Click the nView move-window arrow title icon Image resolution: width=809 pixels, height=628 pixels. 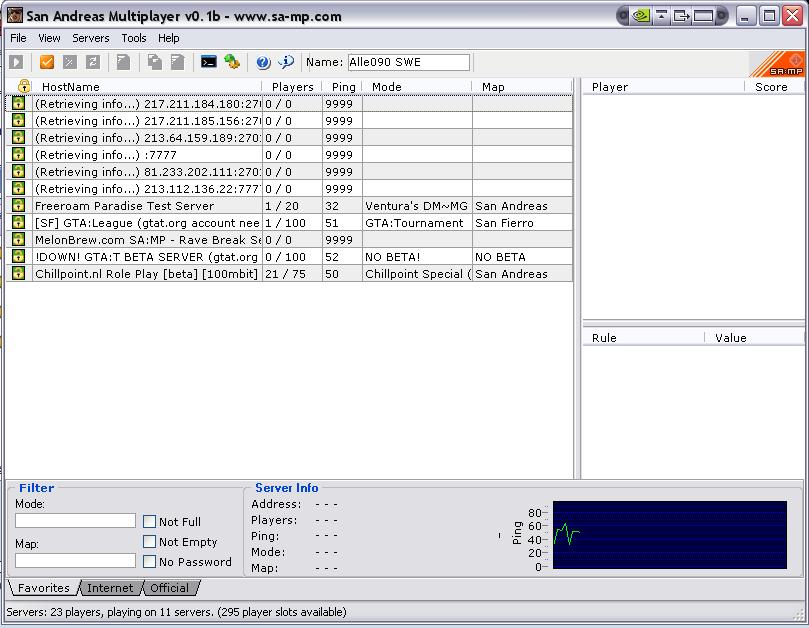(x=681, y=16)
